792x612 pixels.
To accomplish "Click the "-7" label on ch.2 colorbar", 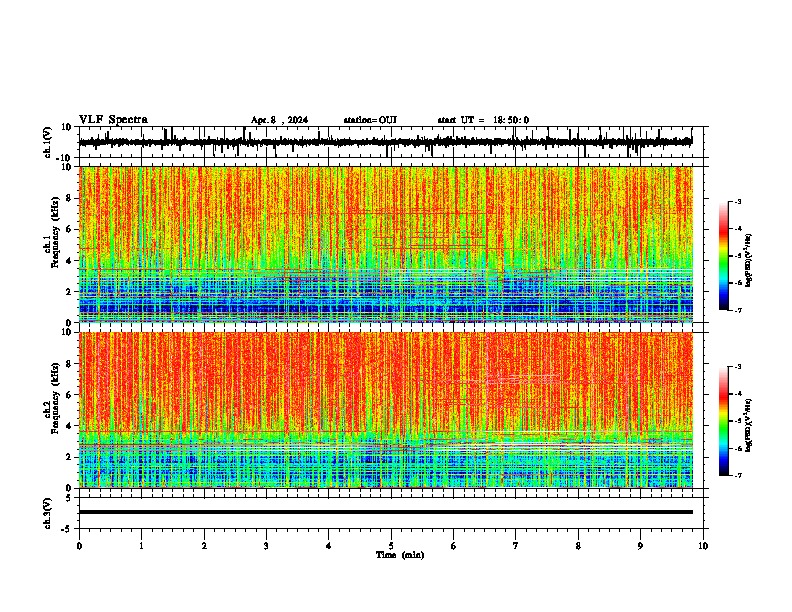I will [x=738, y=476].
